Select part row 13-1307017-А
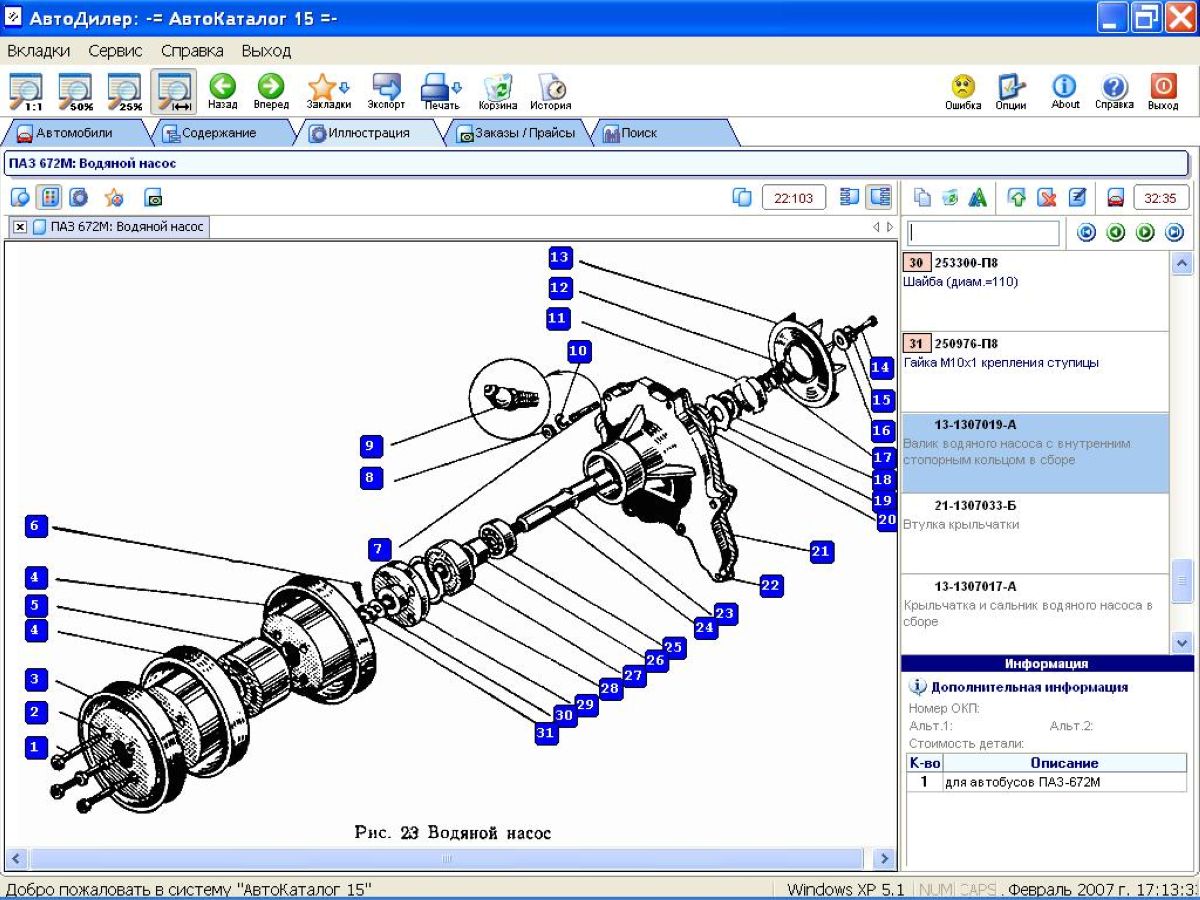 [x=1035, y=614]
